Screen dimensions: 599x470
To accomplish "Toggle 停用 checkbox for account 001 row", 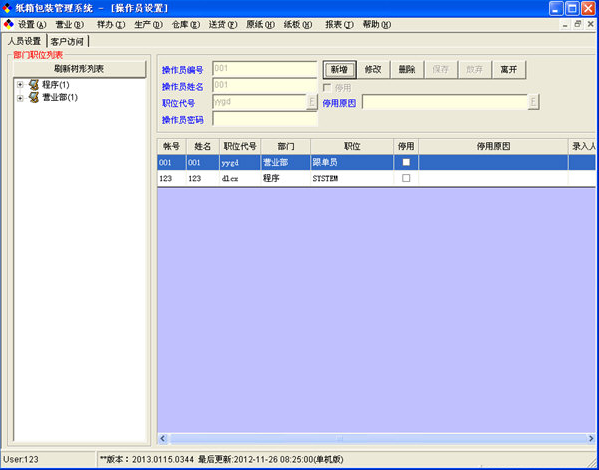I will [x=406, y=162].
